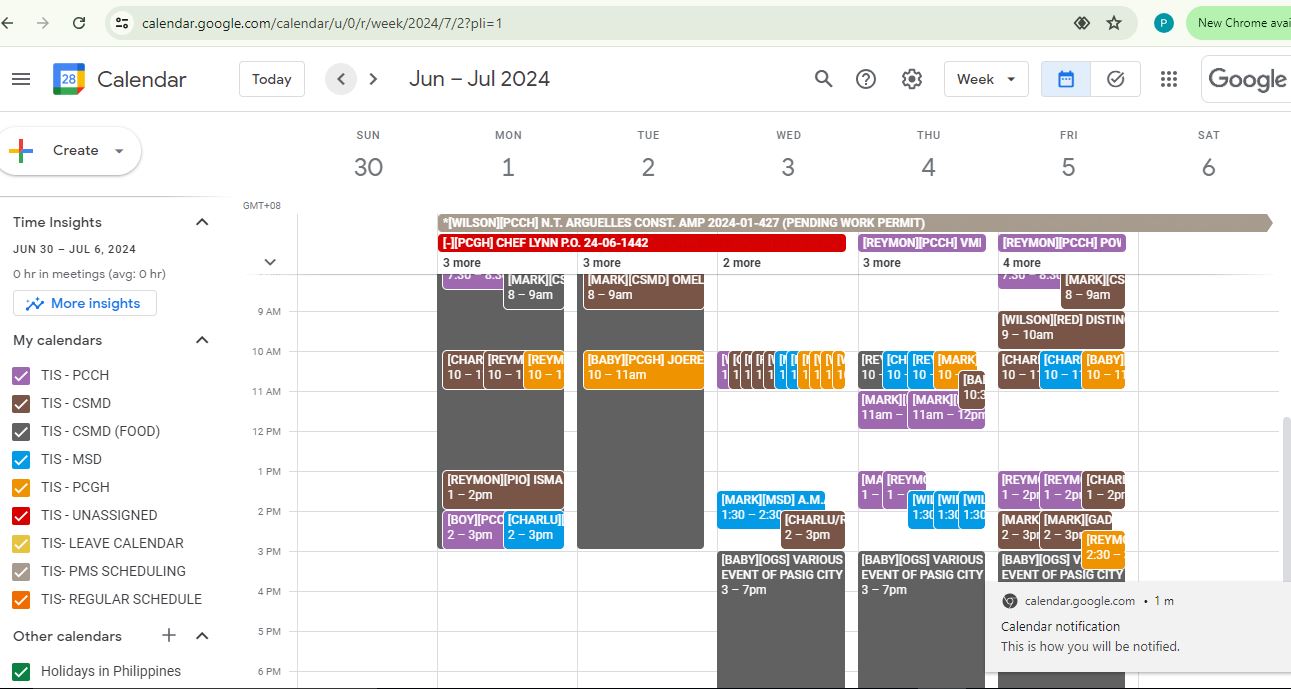Viewport: 1291px width, 689px height.
Task: Add other calendars plus icon
Action: point(169,636)
